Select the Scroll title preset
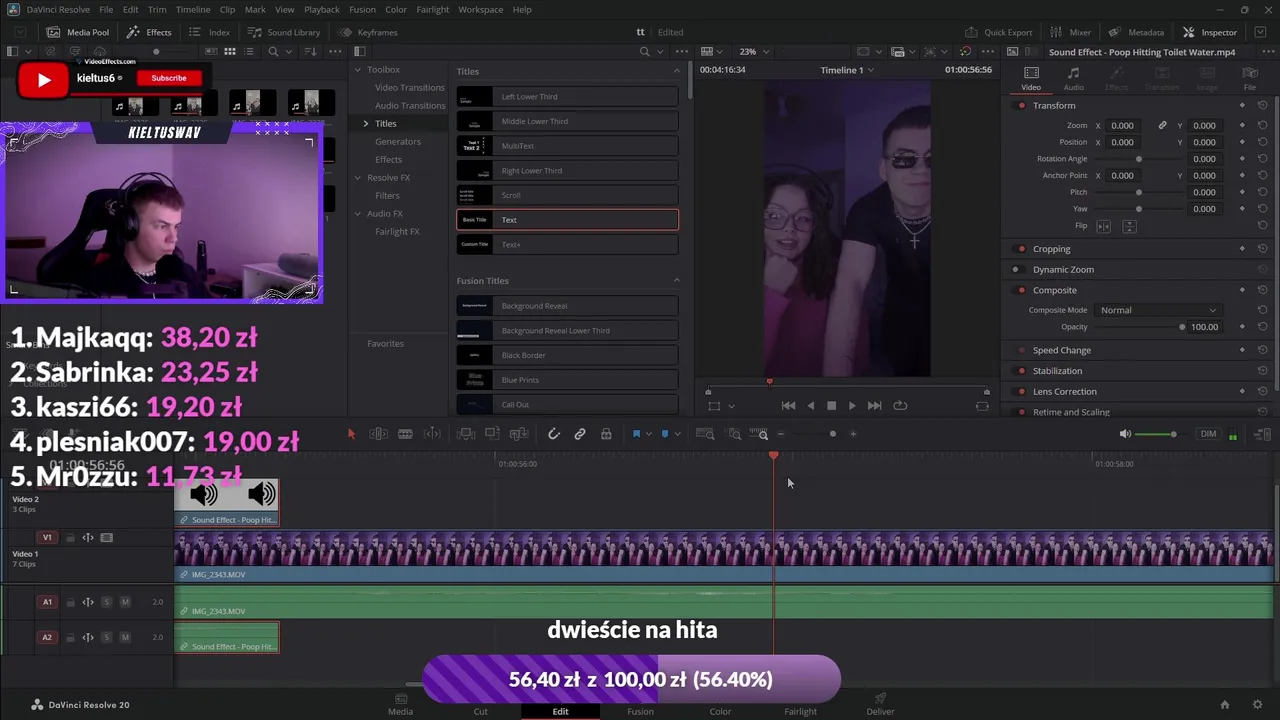 click(x=567, y=195)
